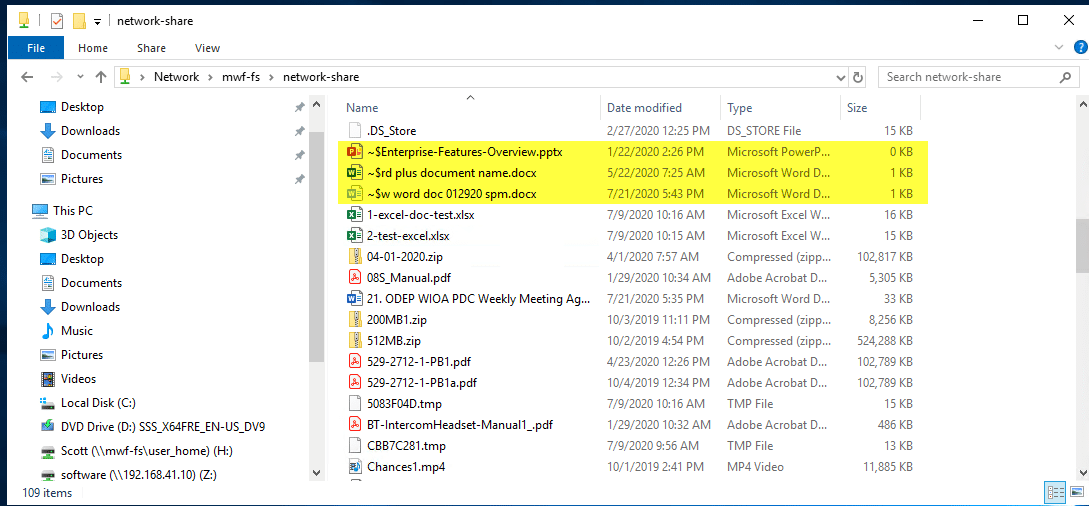Switch to large icons view in status bar

pyautogui.click(x=1075, y=492)
